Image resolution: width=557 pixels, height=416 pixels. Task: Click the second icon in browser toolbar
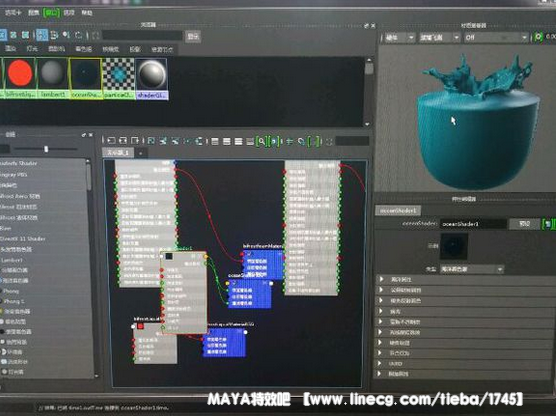coord(13,35)
